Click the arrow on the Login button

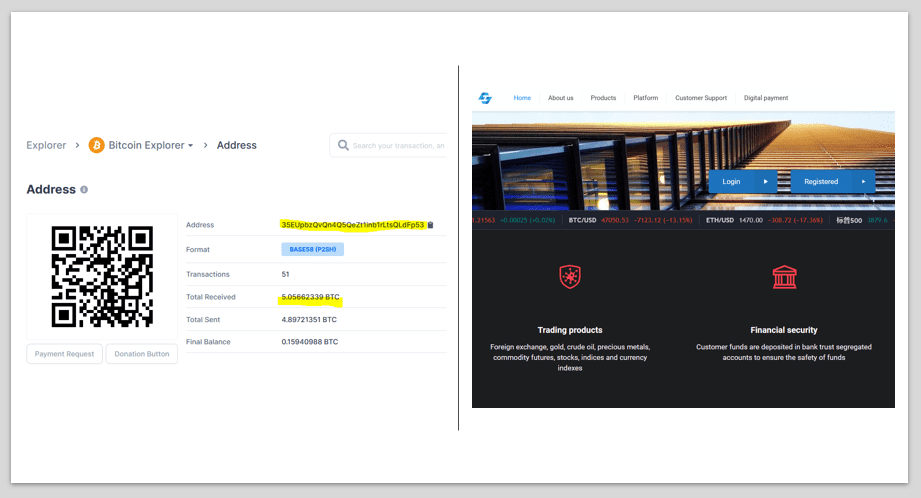pos(765,182)
